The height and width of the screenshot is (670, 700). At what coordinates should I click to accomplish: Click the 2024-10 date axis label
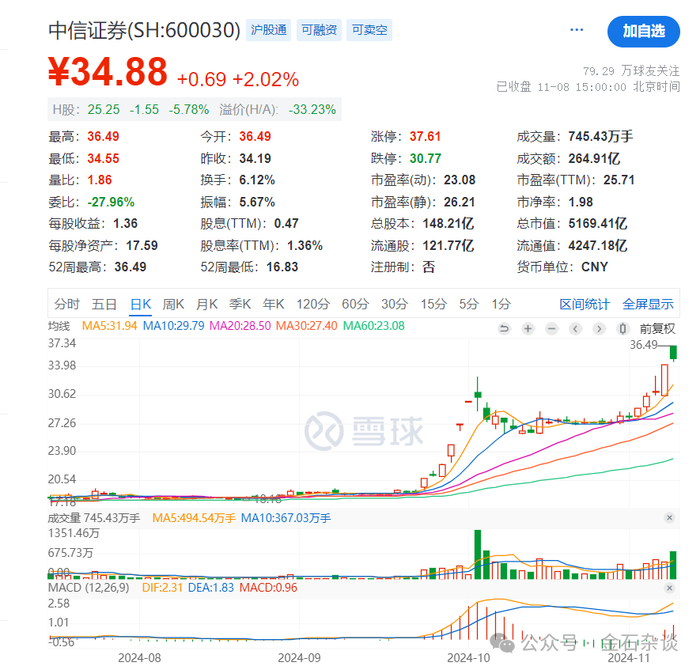point(468,658)
